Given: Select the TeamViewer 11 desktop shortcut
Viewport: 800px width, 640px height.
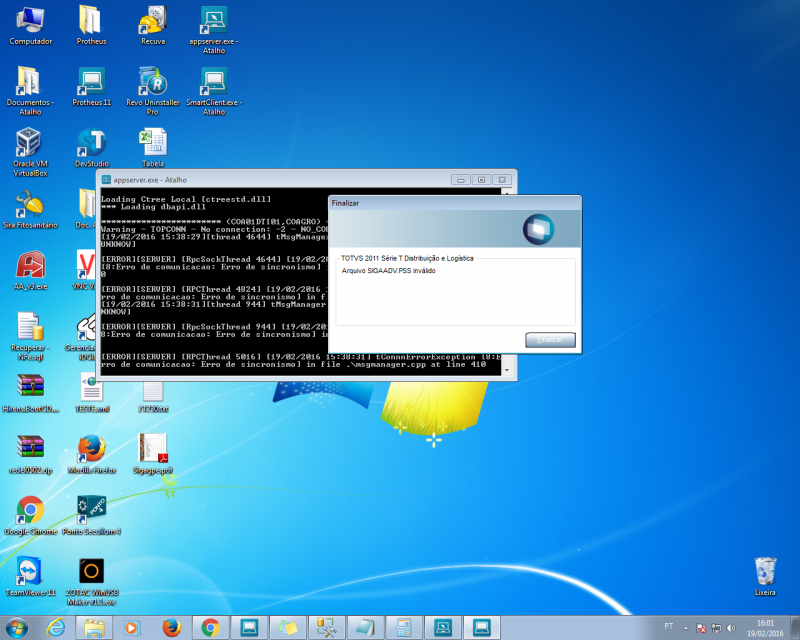Looking at the screenshot, I should point(30,577).
